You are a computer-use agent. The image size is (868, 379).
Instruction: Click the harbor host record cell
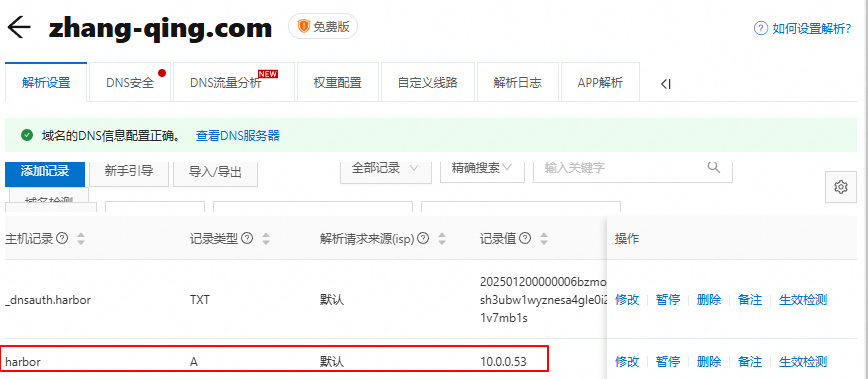(x=23, y=362)
